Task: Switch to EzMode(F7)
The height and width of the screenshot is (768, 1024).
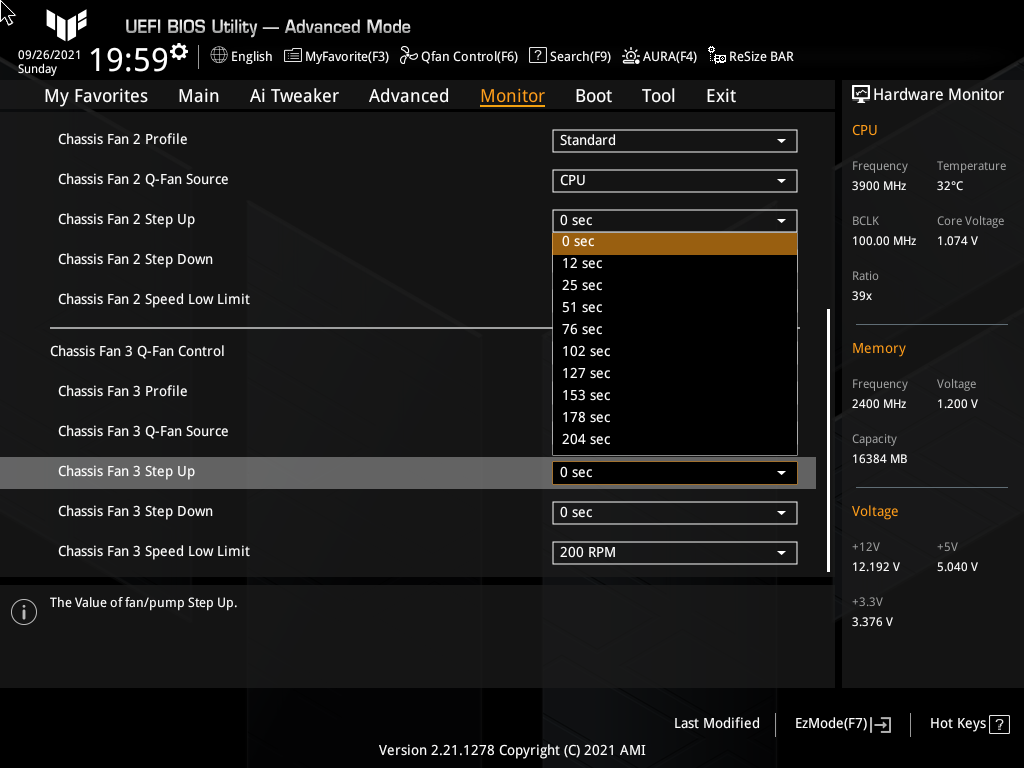Action: (841, 723)
